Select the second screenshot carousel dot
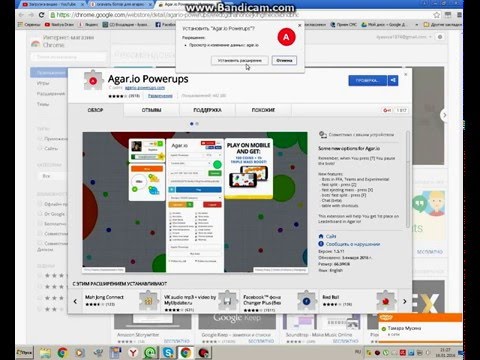480x360 pixels. (197, 124)
